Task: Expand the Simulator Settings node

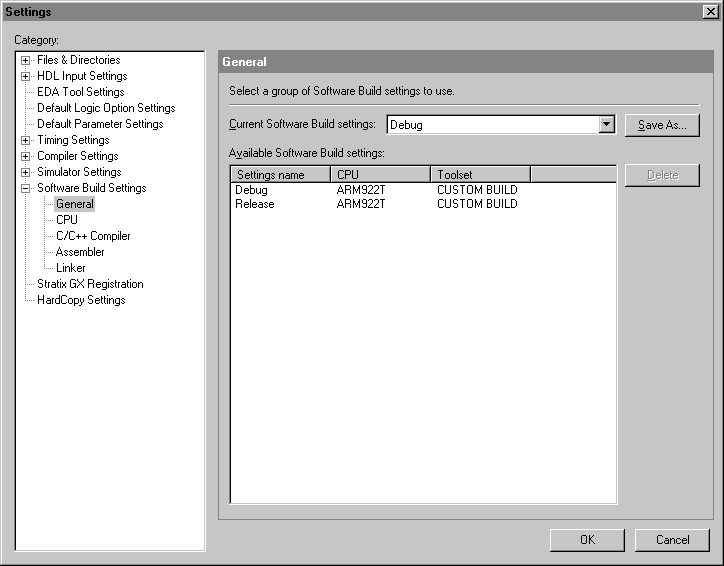Action: pos(26,172)
